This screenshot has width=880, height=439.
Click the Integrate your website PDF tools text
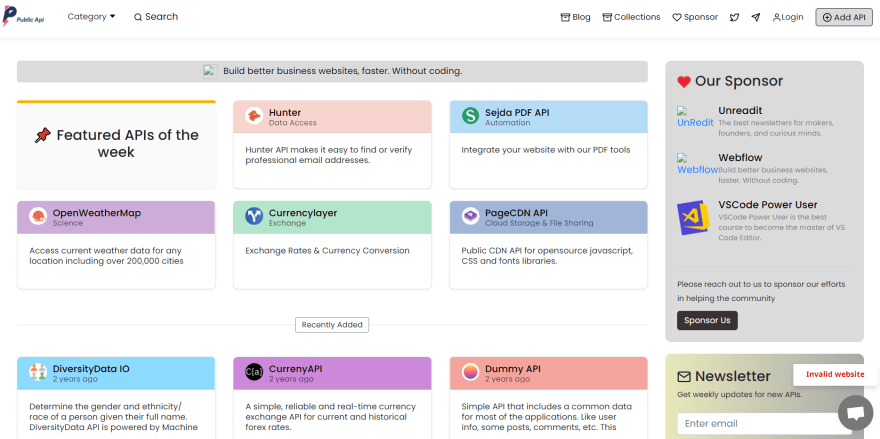546,150
